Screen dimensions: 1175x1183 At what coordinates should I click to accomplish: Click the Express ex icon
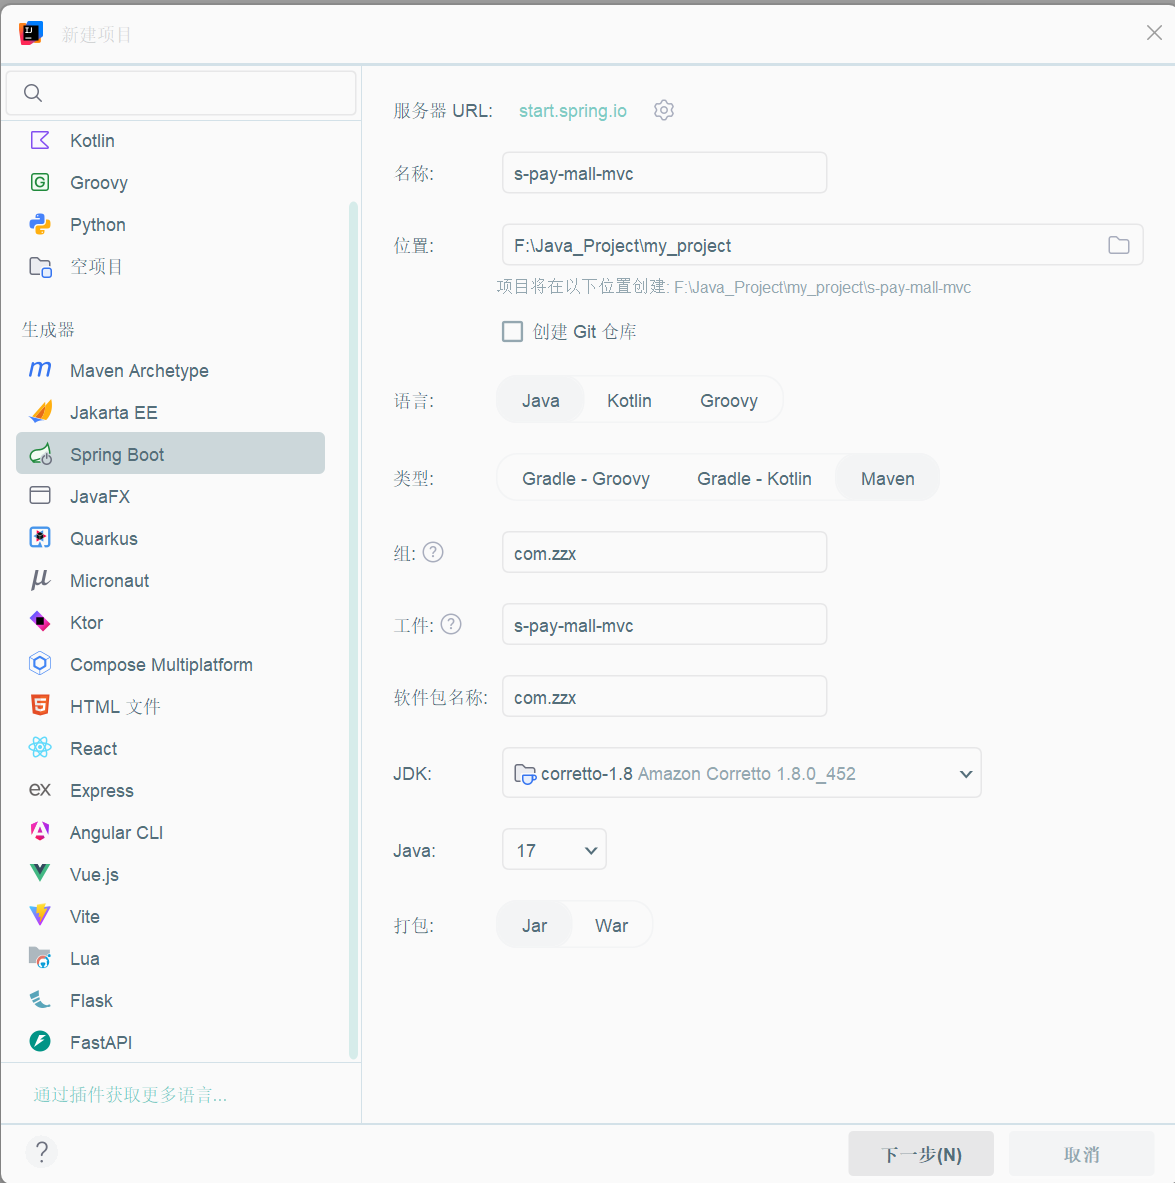(x=40, y=789)
